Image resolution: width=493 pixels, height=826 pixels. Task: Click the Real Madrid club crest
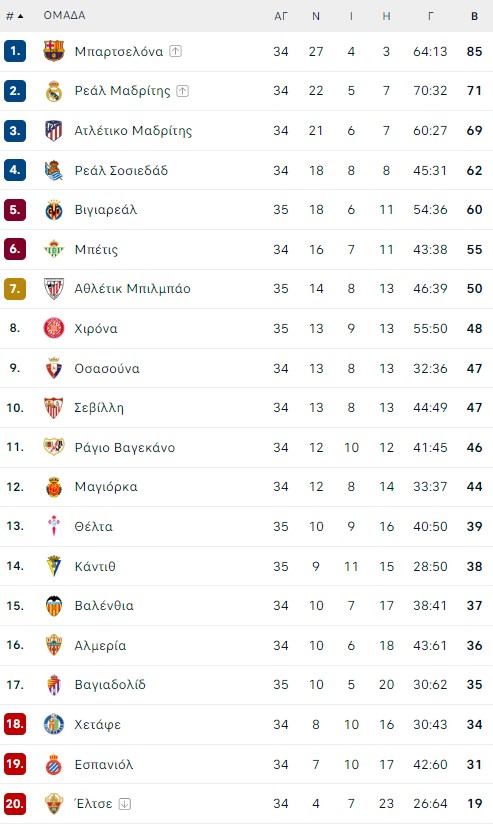[x=54, y=91]
